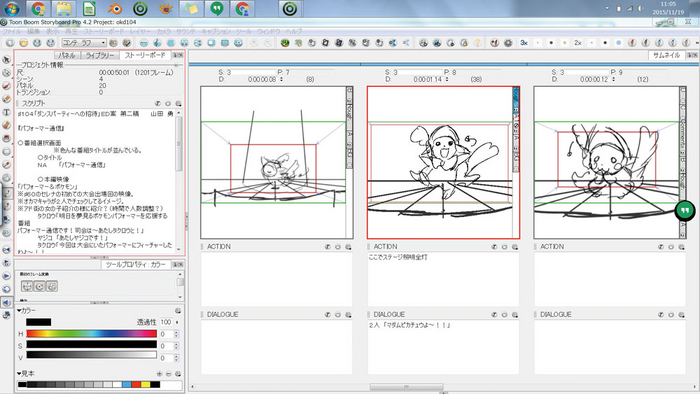Collapse the カラー section triangle

click(x=19, y=311)
